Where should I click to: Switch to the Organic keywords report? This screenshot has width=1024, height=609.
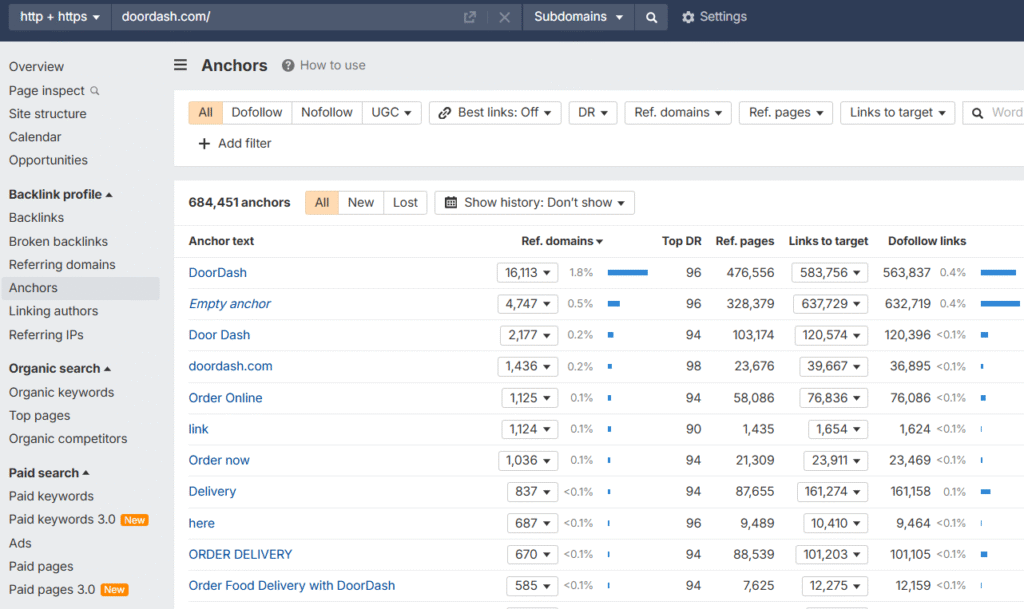point(61,392)
